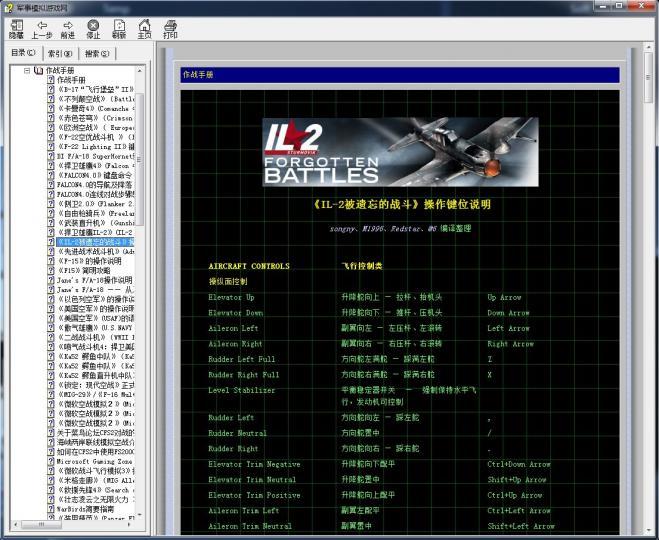Viewport: 659px width, 540px height.
Task: Print the topic using 打印 icon
Action: point(170,26)
